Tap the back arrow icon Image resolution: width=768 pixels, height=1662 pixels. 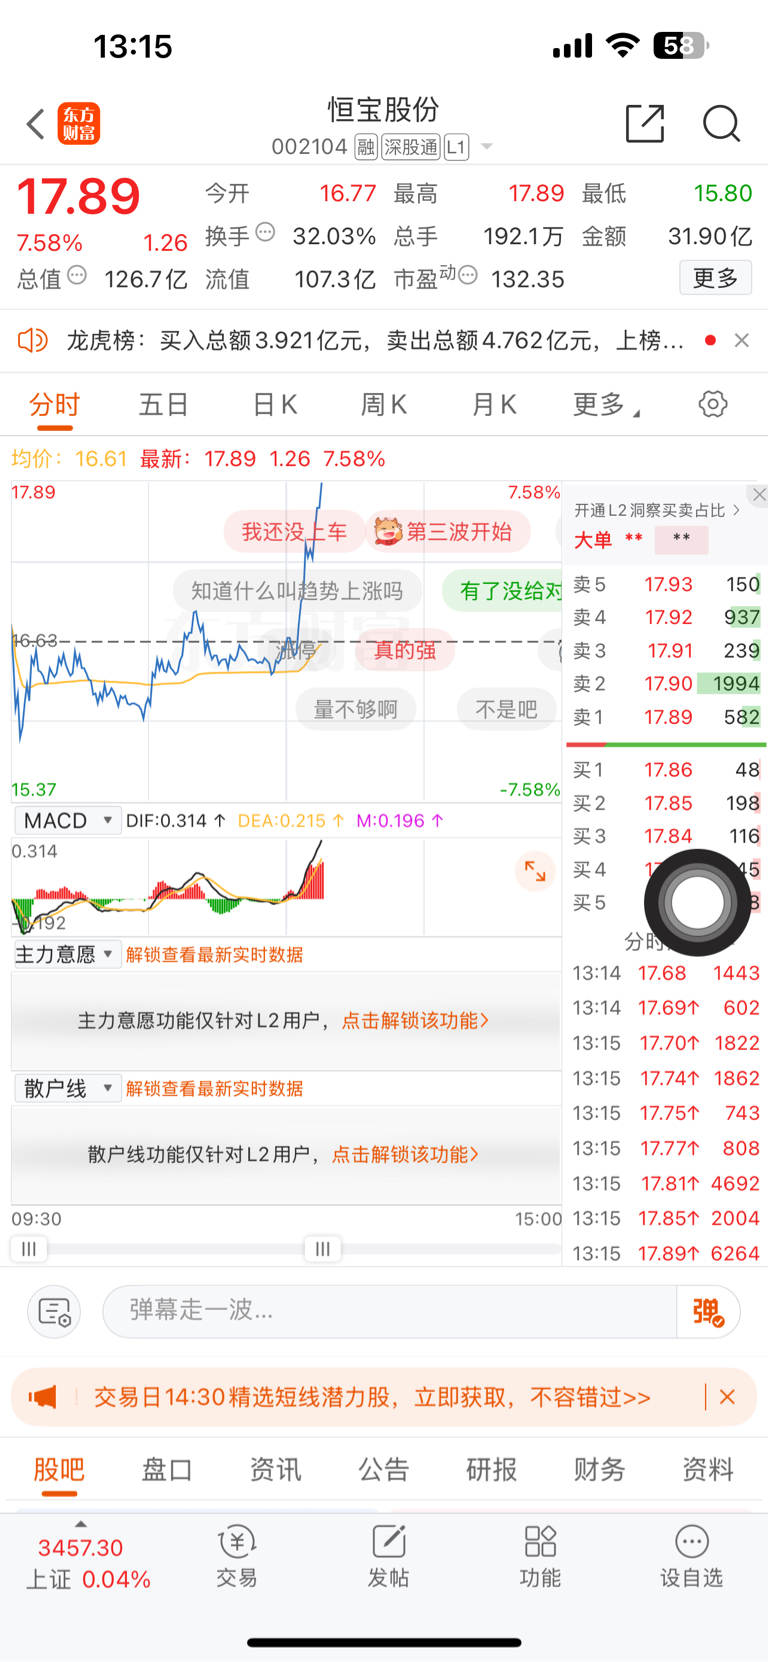coord(36,124)
